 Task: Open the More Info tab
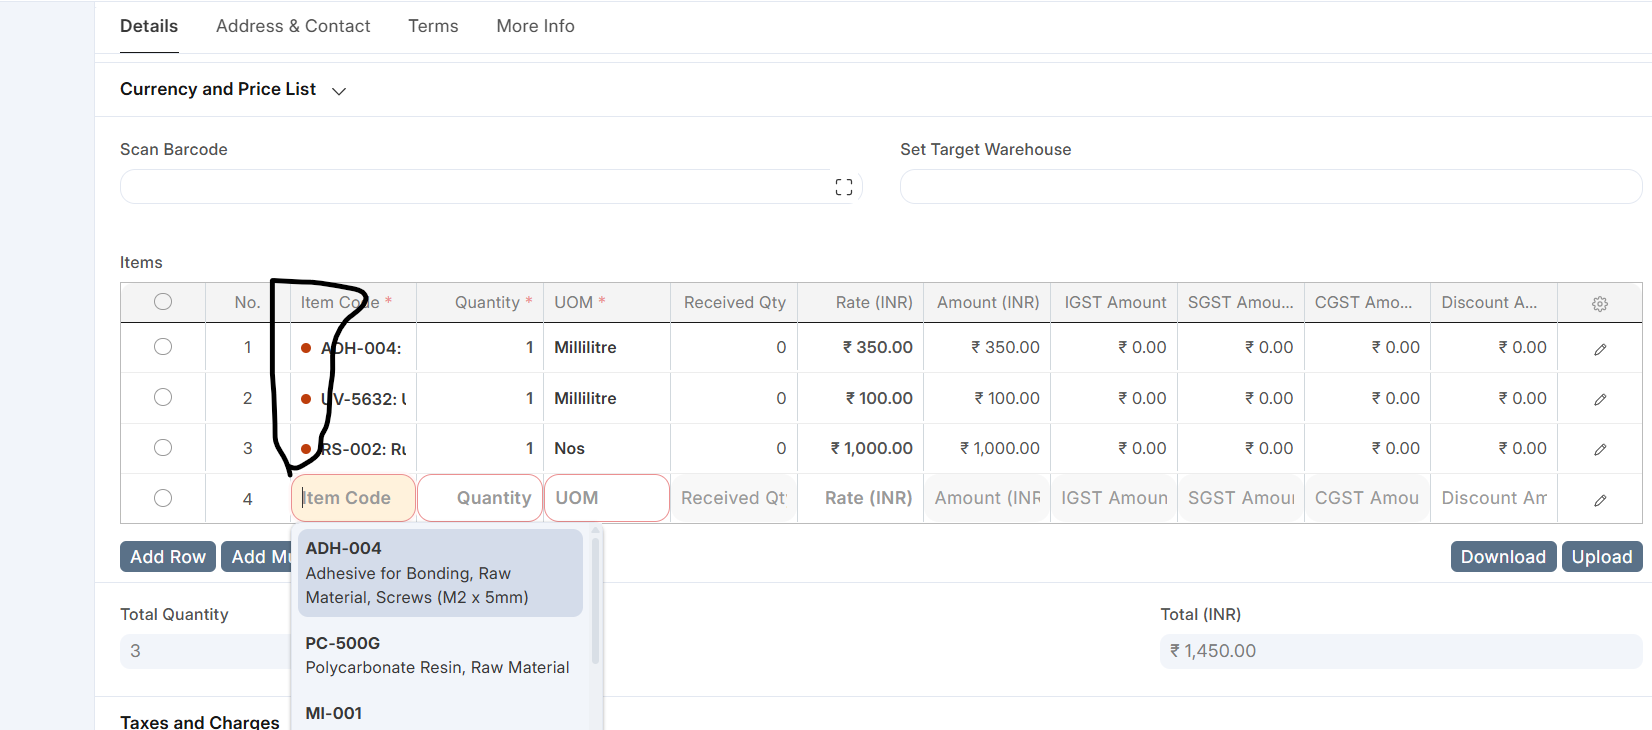pos(535,26)
